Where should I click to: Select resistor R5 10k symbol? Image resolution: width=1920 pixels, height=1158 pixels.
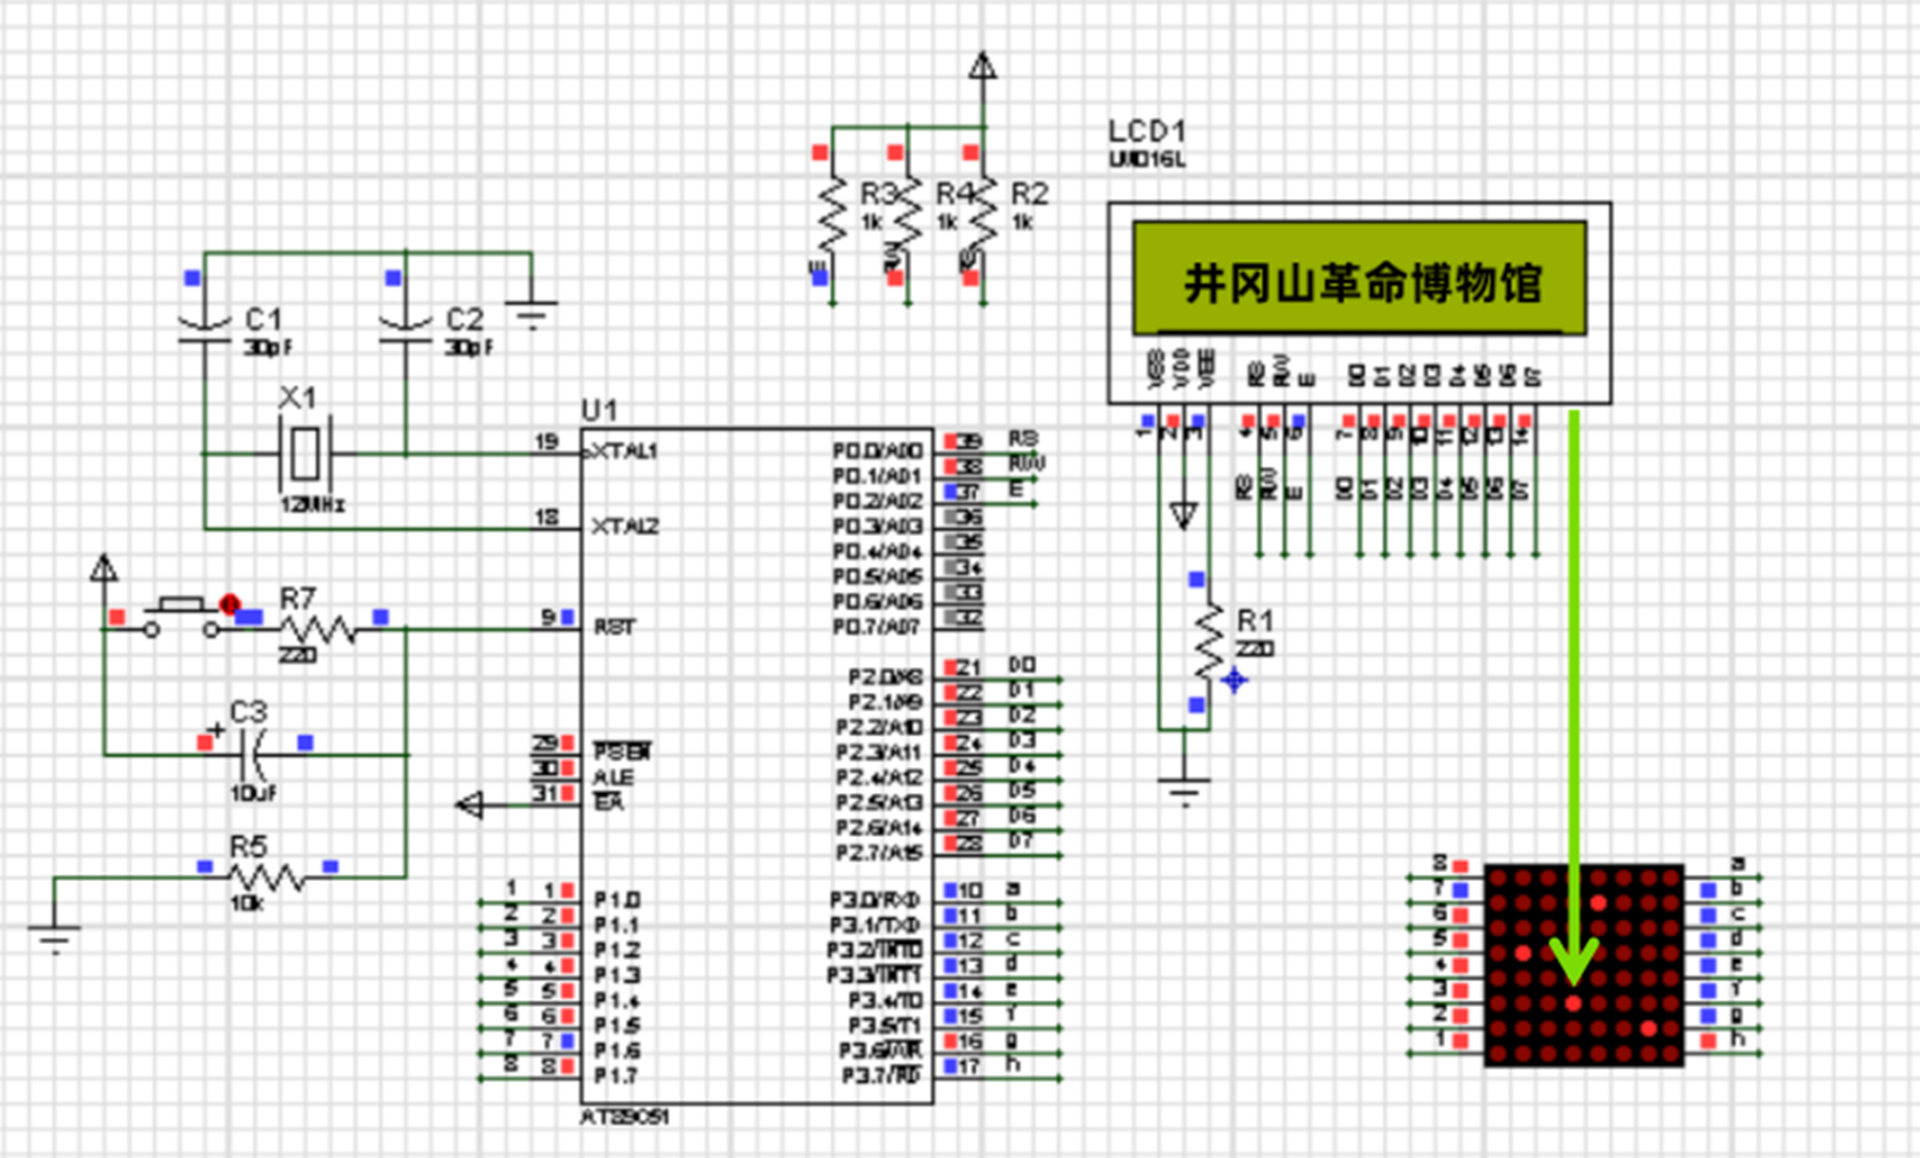click(267, 878)
